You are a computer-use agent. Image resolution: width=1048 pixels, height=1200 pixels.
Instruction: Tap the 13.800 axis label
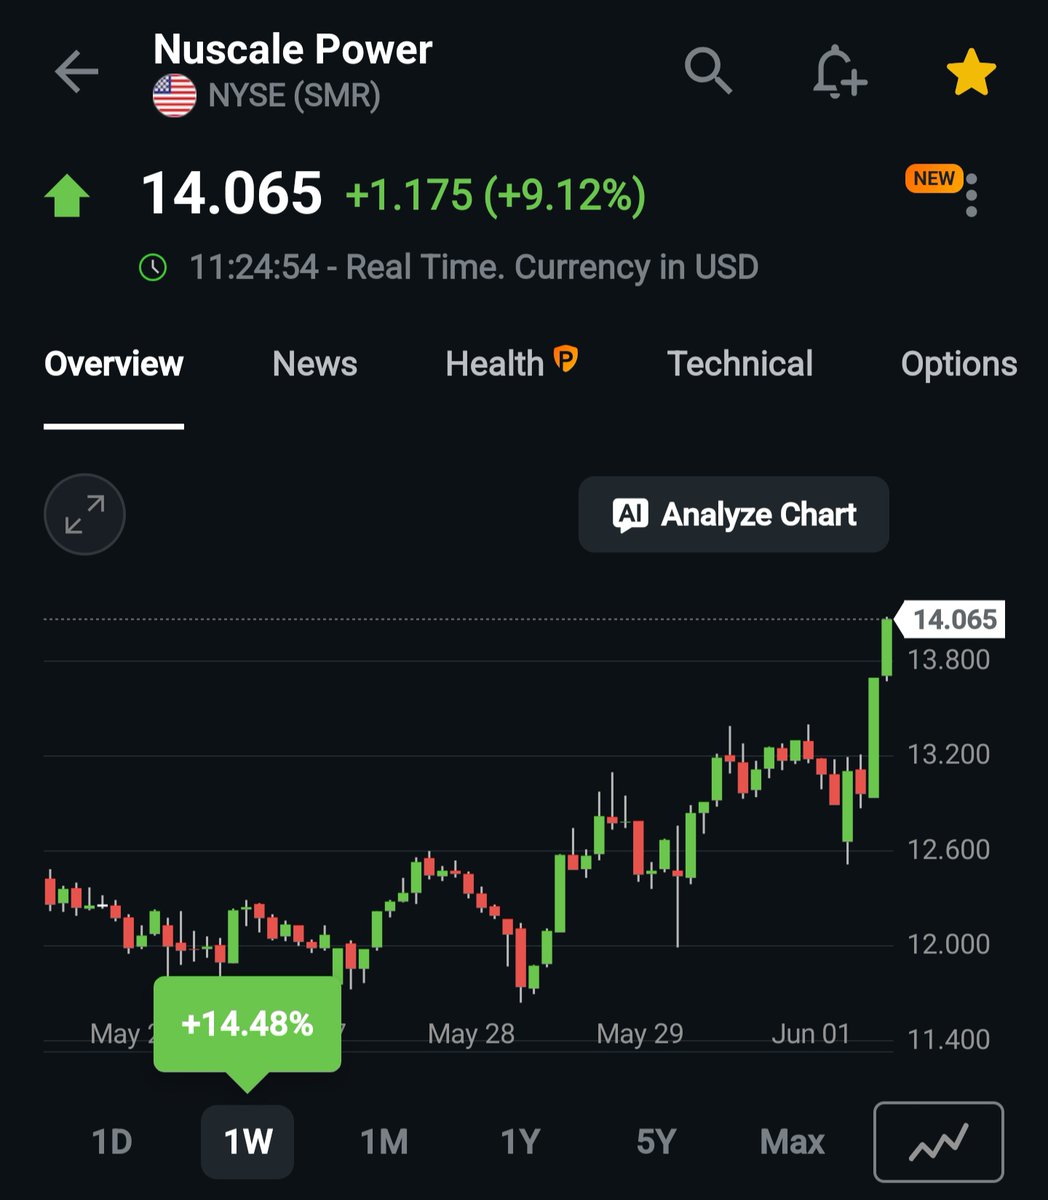(948, 660)
